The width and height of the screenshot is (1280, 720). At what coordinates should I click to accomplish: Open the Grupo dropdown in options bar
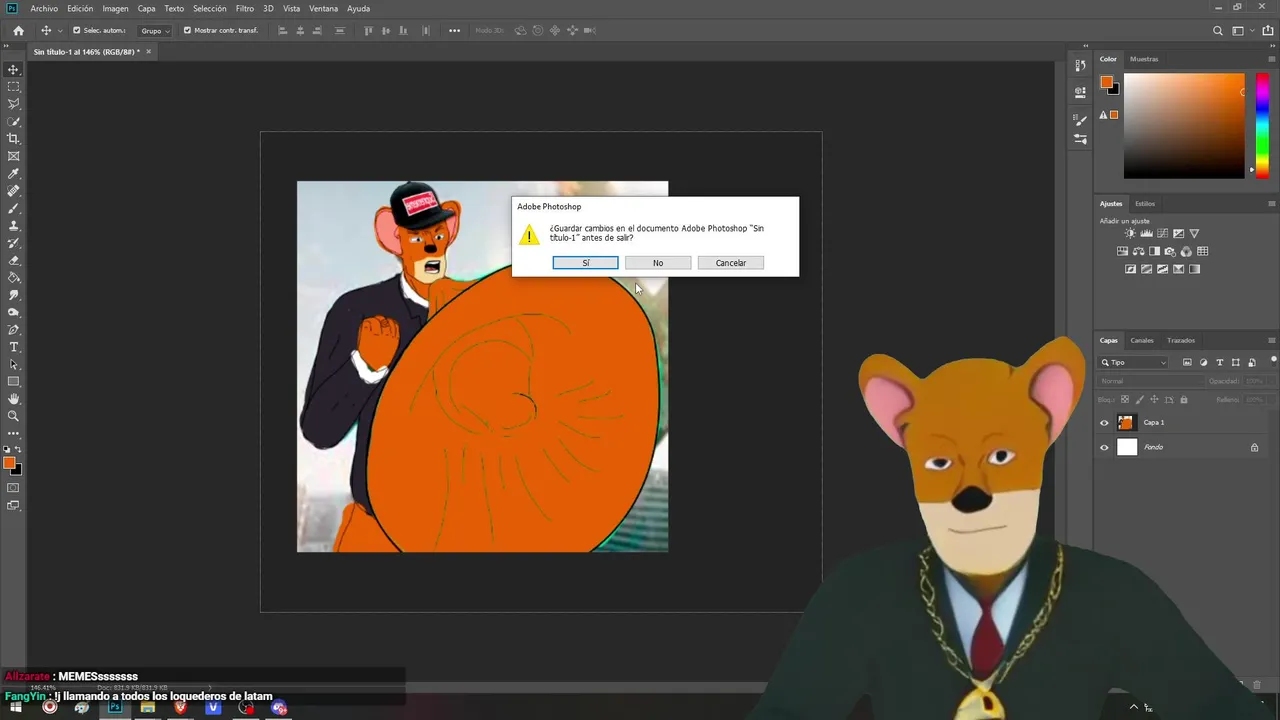coord(154,31)
